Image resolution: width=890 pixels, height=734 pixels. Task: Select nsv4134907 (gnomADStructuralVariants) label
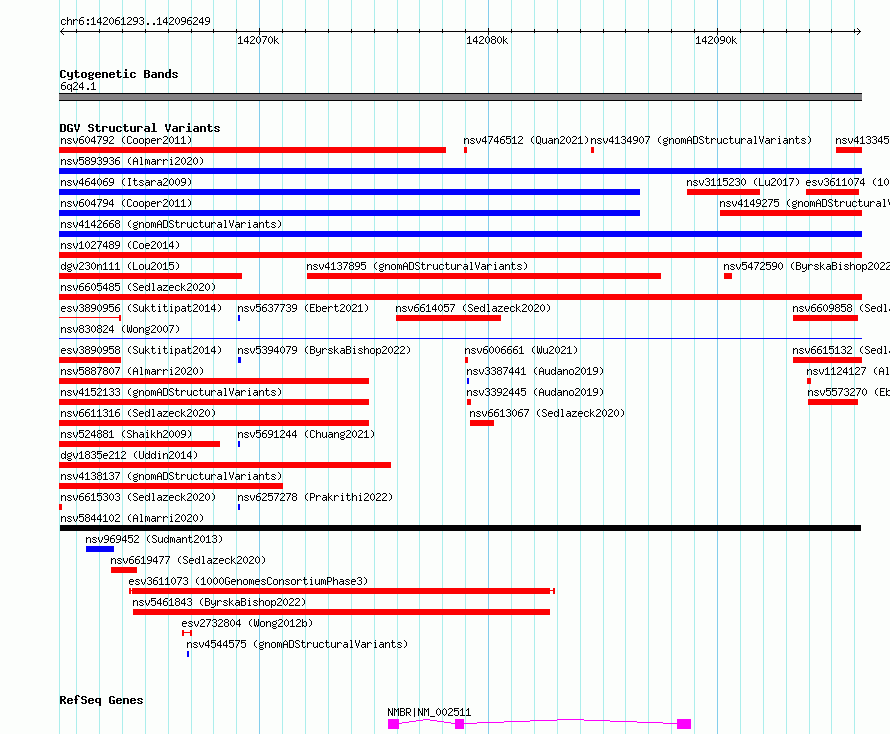(x=701, y=140)
